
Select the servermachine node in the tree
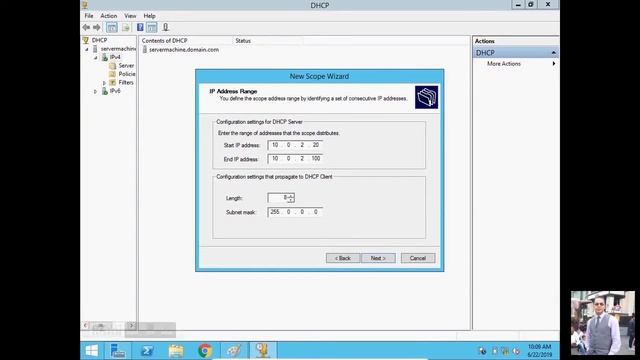tap(118, 49)
